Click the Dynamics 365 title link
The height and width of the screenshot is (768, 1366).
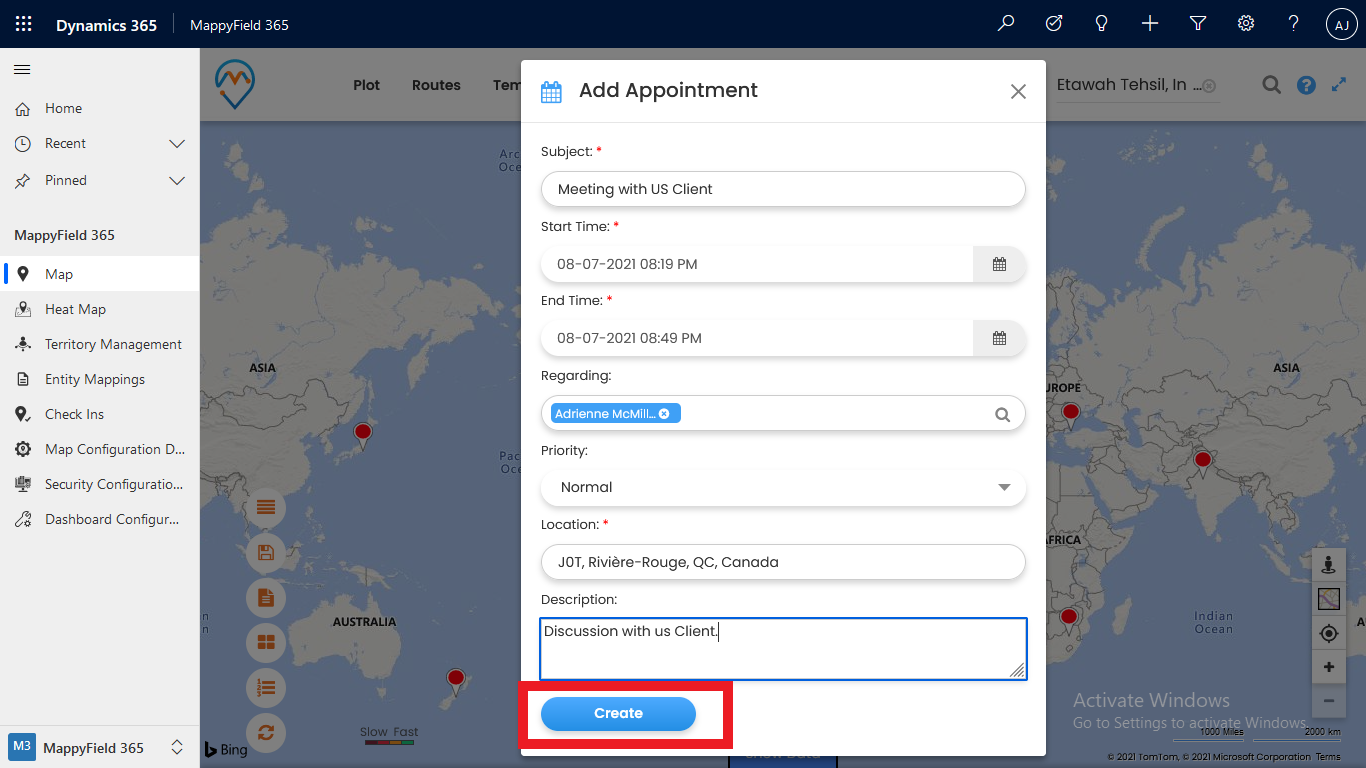click(x=106, y=25)
